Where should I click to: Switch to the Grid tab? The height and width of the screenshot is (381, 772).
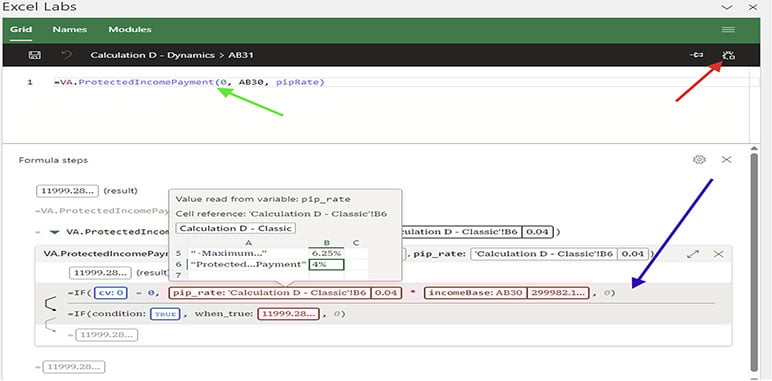pos(21,30)
